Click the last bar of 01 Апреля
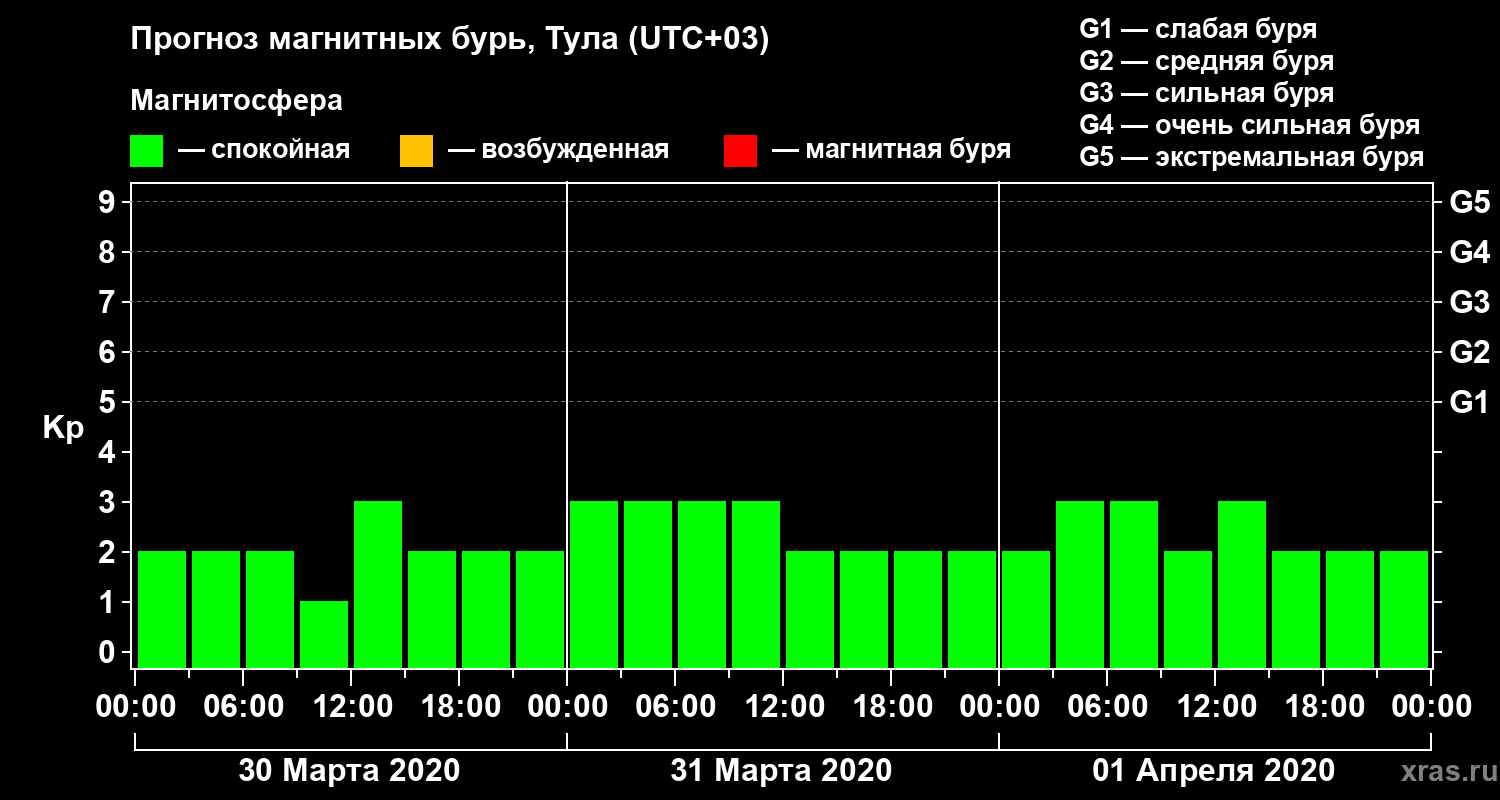 (1404, 609)
